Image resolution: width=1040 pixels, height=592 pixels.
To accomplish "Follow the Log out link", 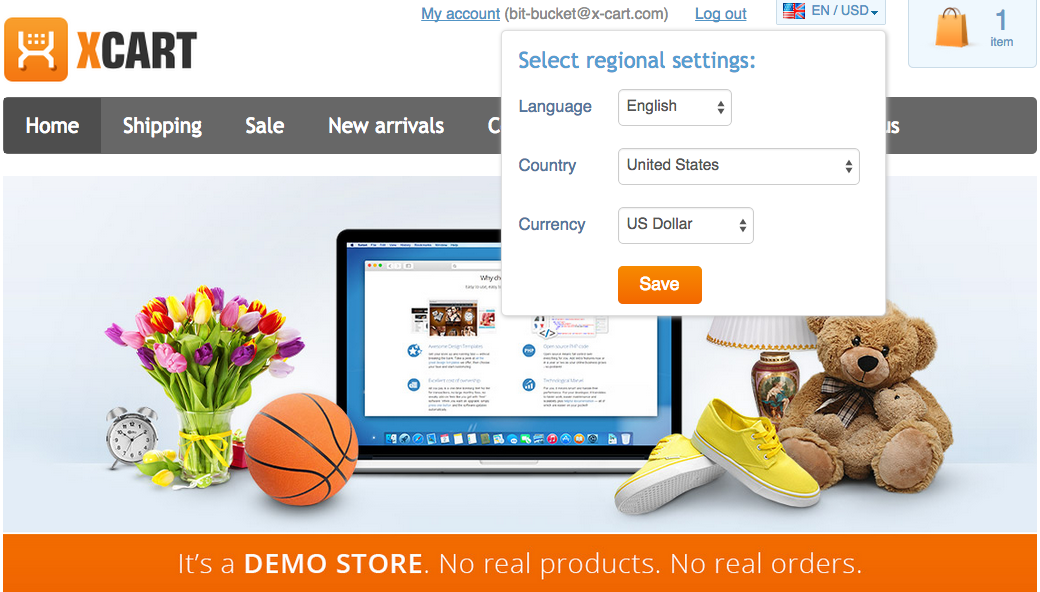I will pos(721,14).
